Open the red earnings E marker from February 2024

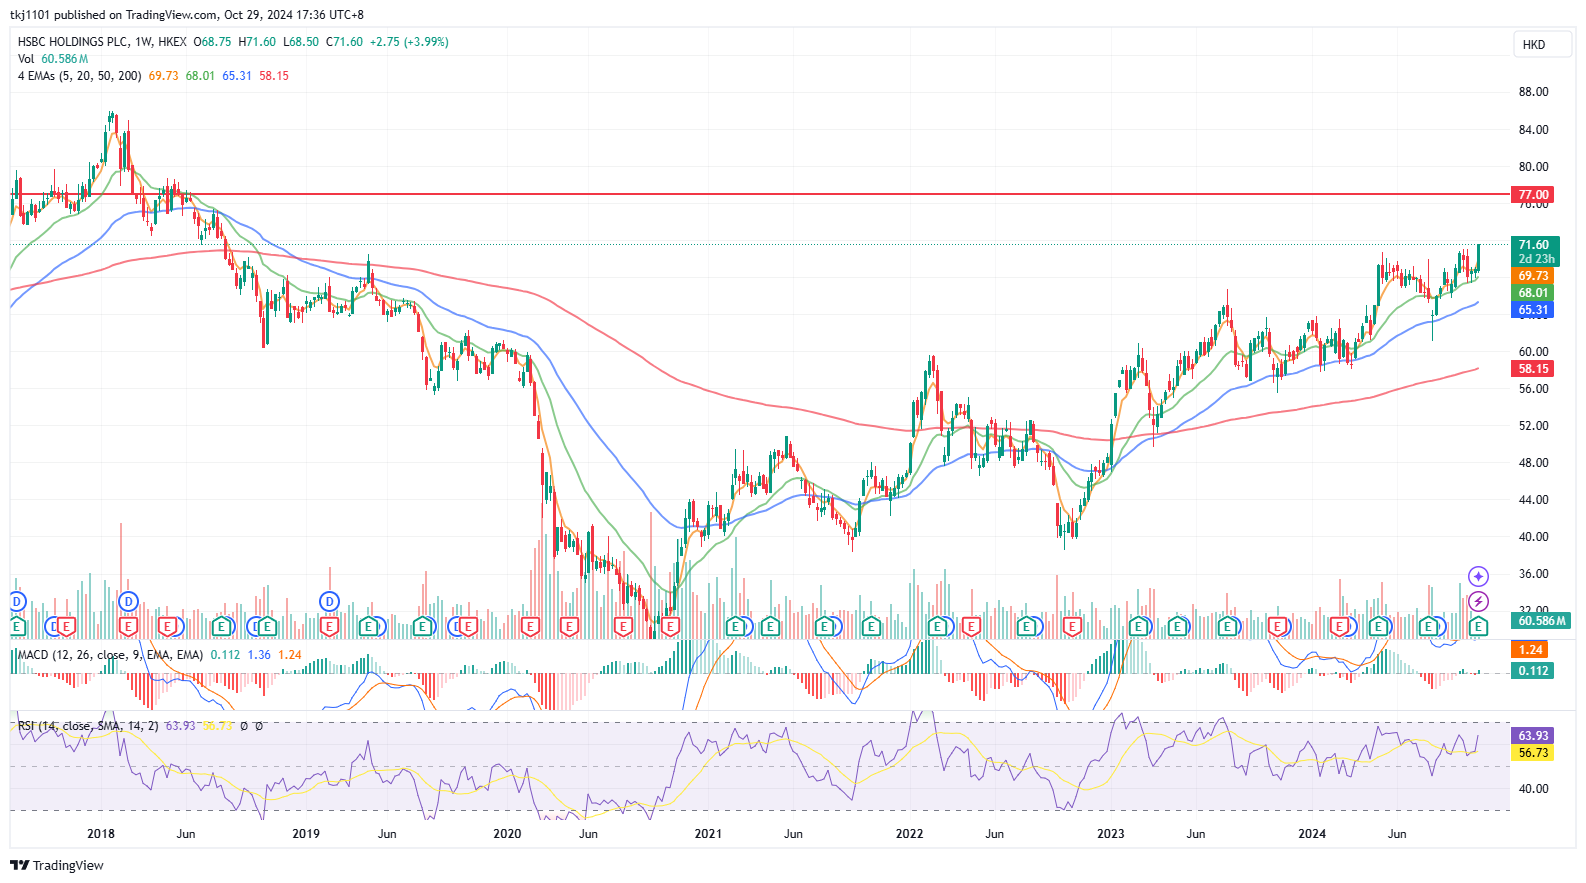(1339, 627)
